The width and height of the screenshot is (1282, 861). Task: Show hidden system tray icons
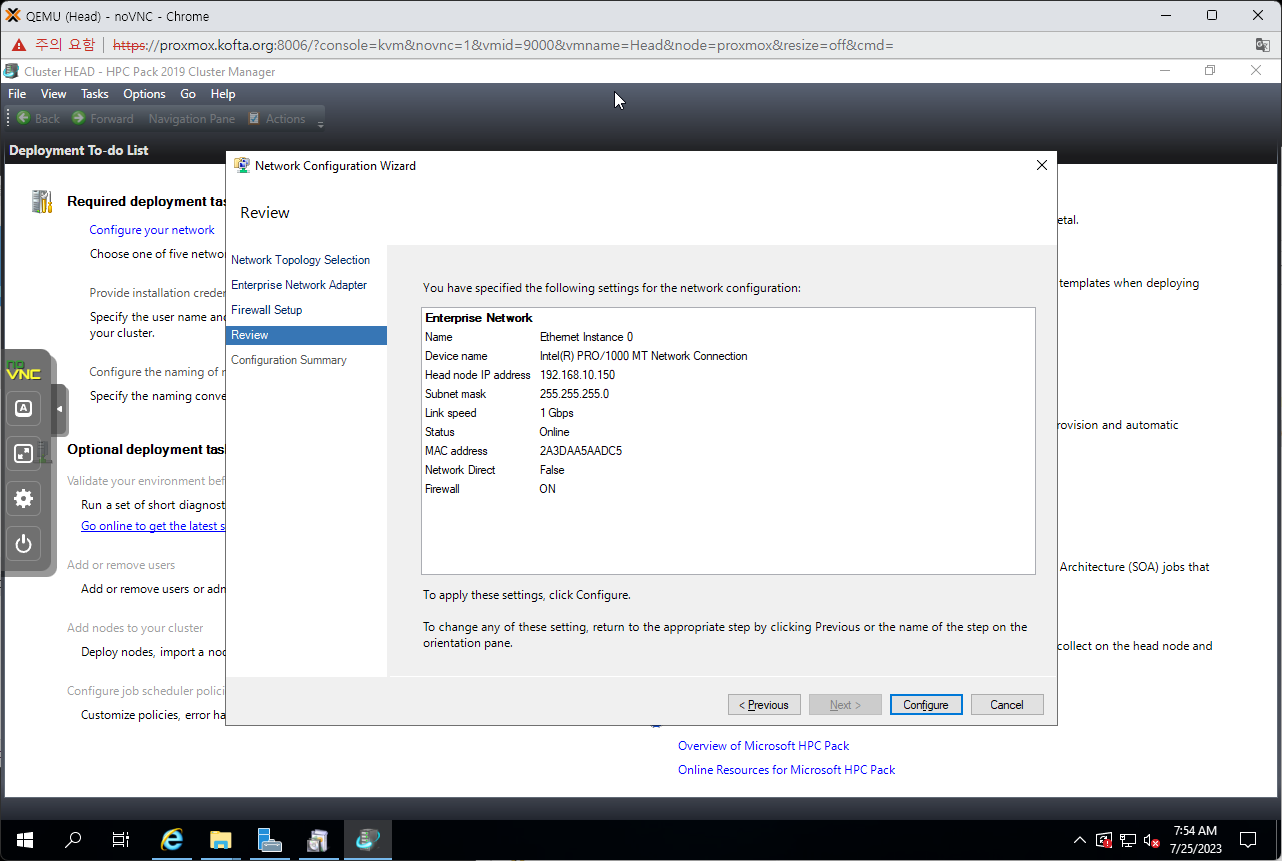(x=1079, y=840)
